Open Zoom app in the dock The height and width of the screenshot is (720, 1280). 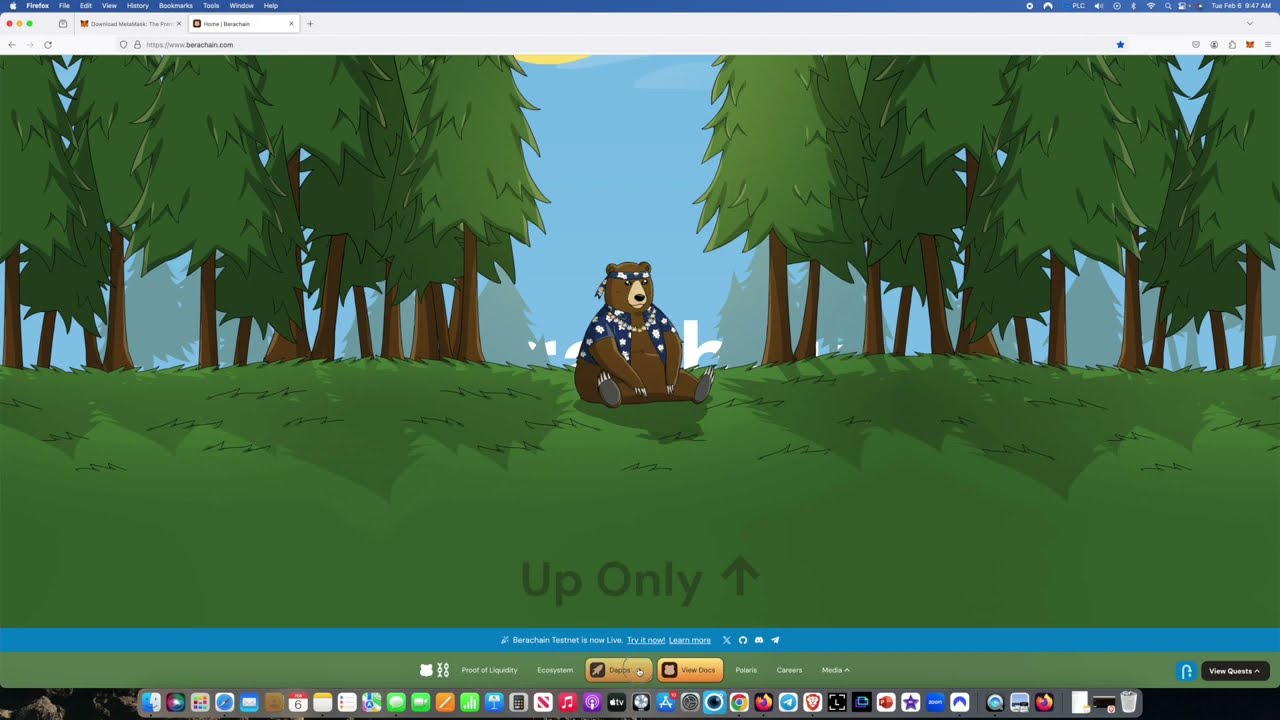click(935, 703)
